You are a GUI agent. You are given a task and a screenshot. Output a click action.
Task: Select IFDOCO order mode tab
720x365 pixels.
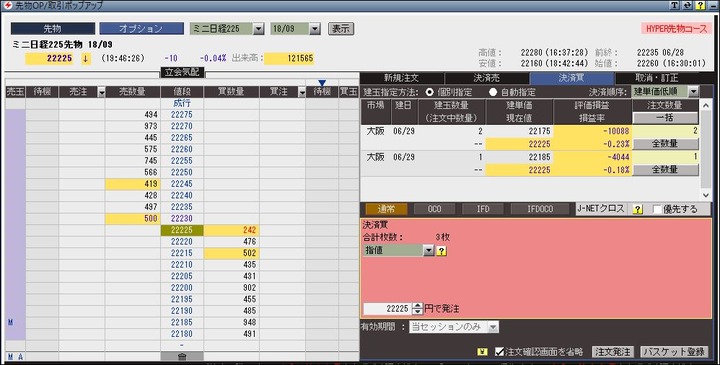pos(540,209)
